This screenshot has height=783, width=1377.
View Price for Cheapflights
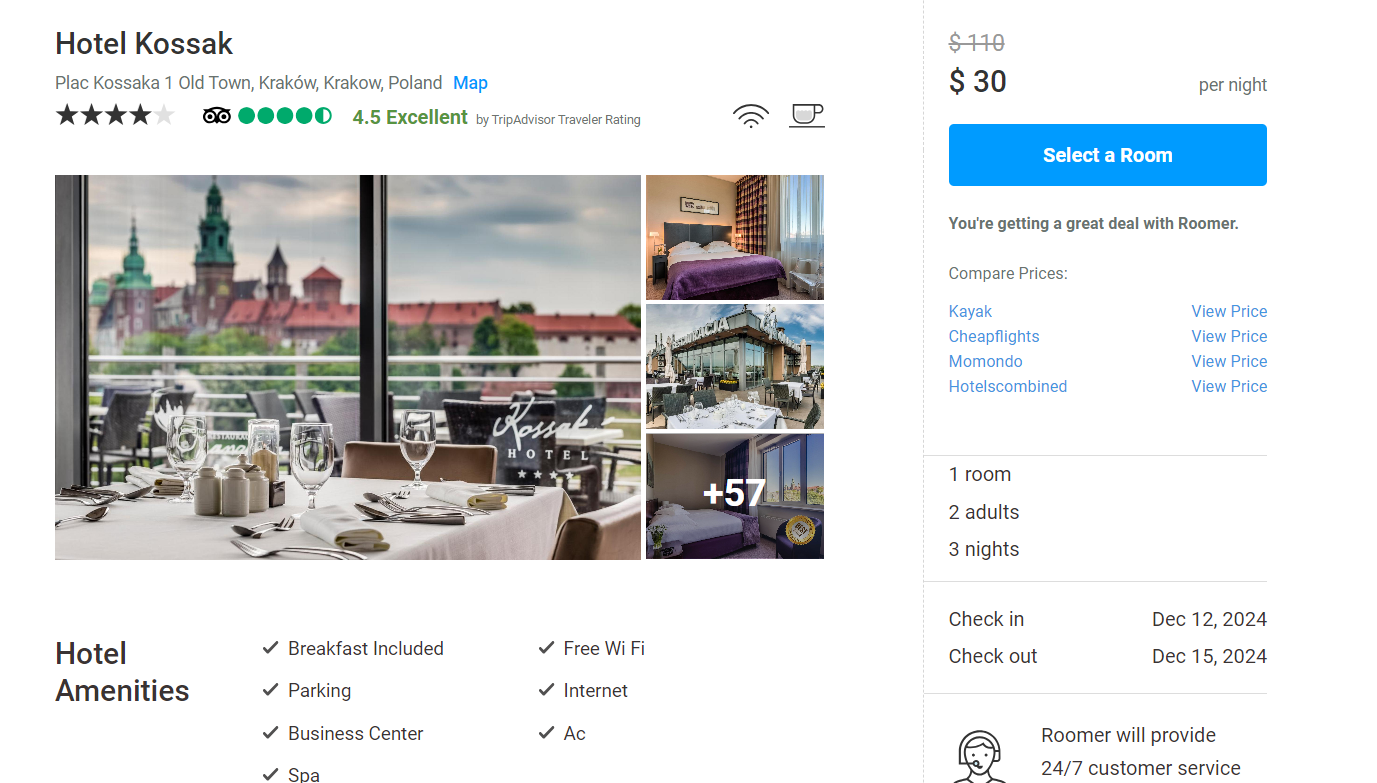1229,336
